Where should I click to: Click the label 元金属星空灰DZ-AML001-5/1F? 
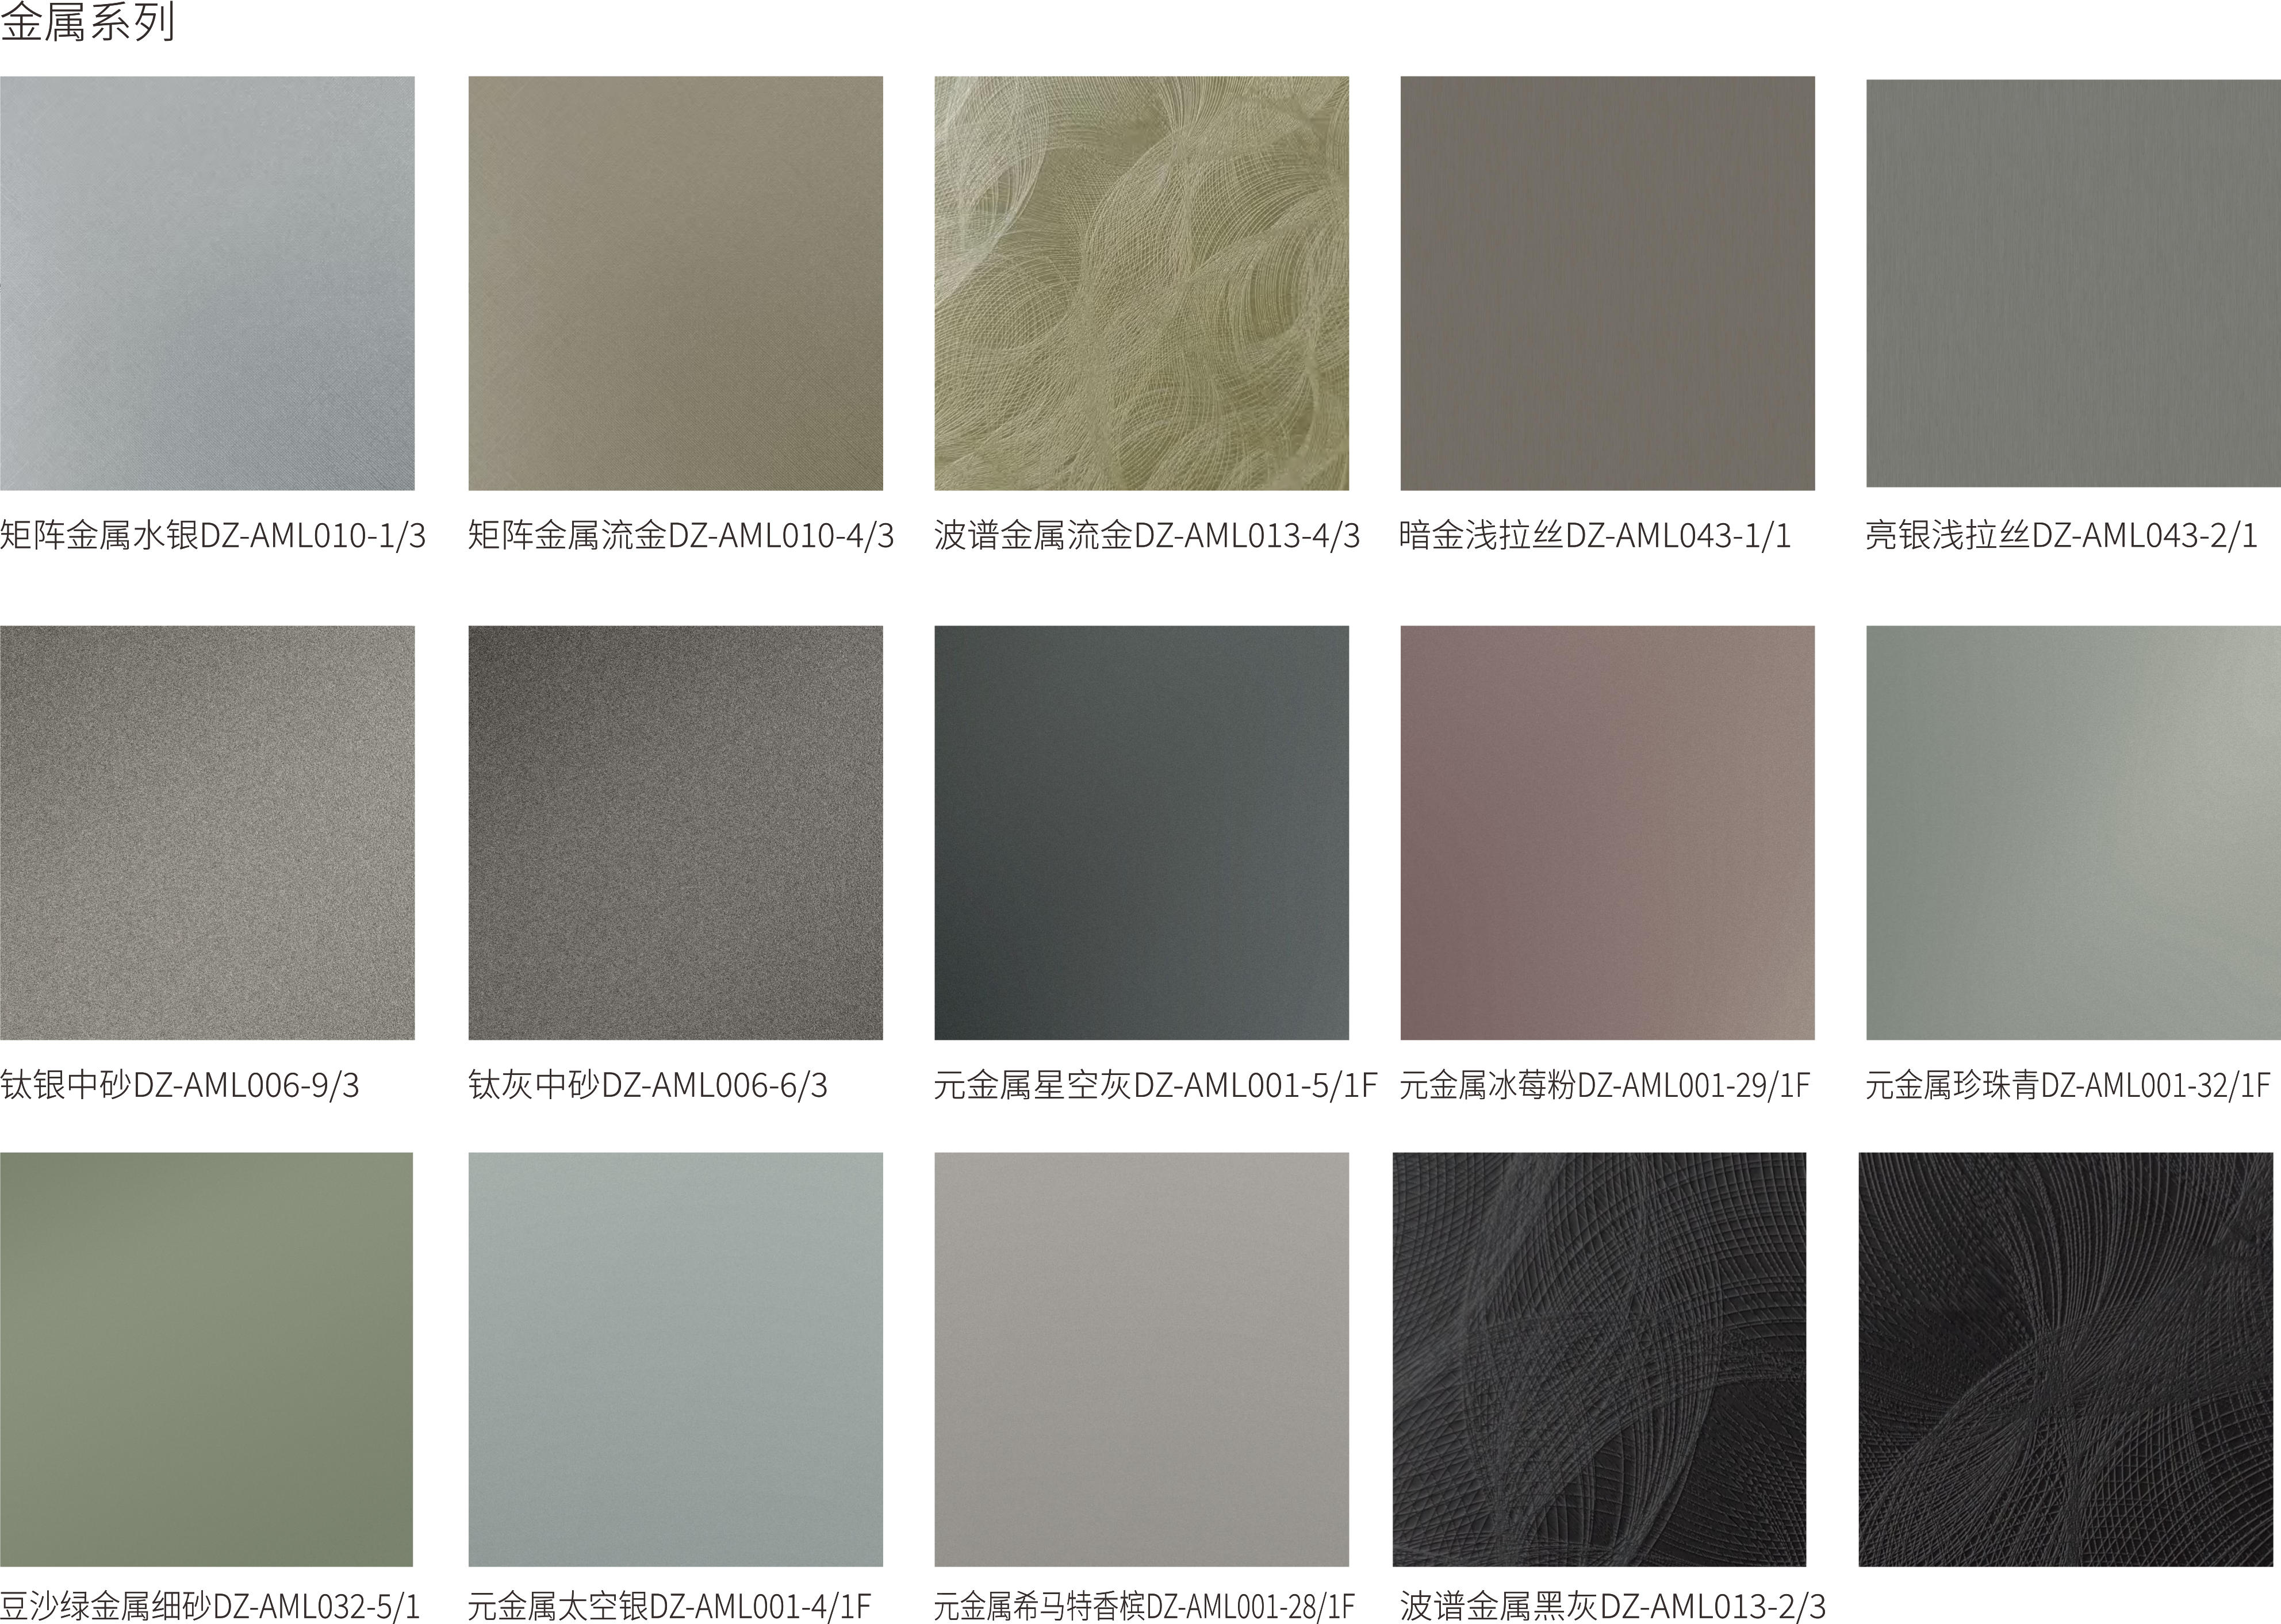click(x=1155, y=1085)
